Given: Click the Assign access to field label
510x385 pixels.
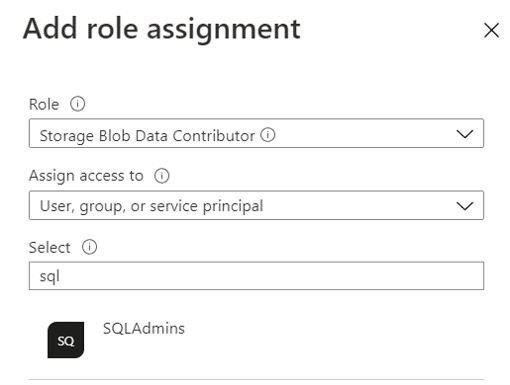Looking at the screenshot, I should point(86,176).
